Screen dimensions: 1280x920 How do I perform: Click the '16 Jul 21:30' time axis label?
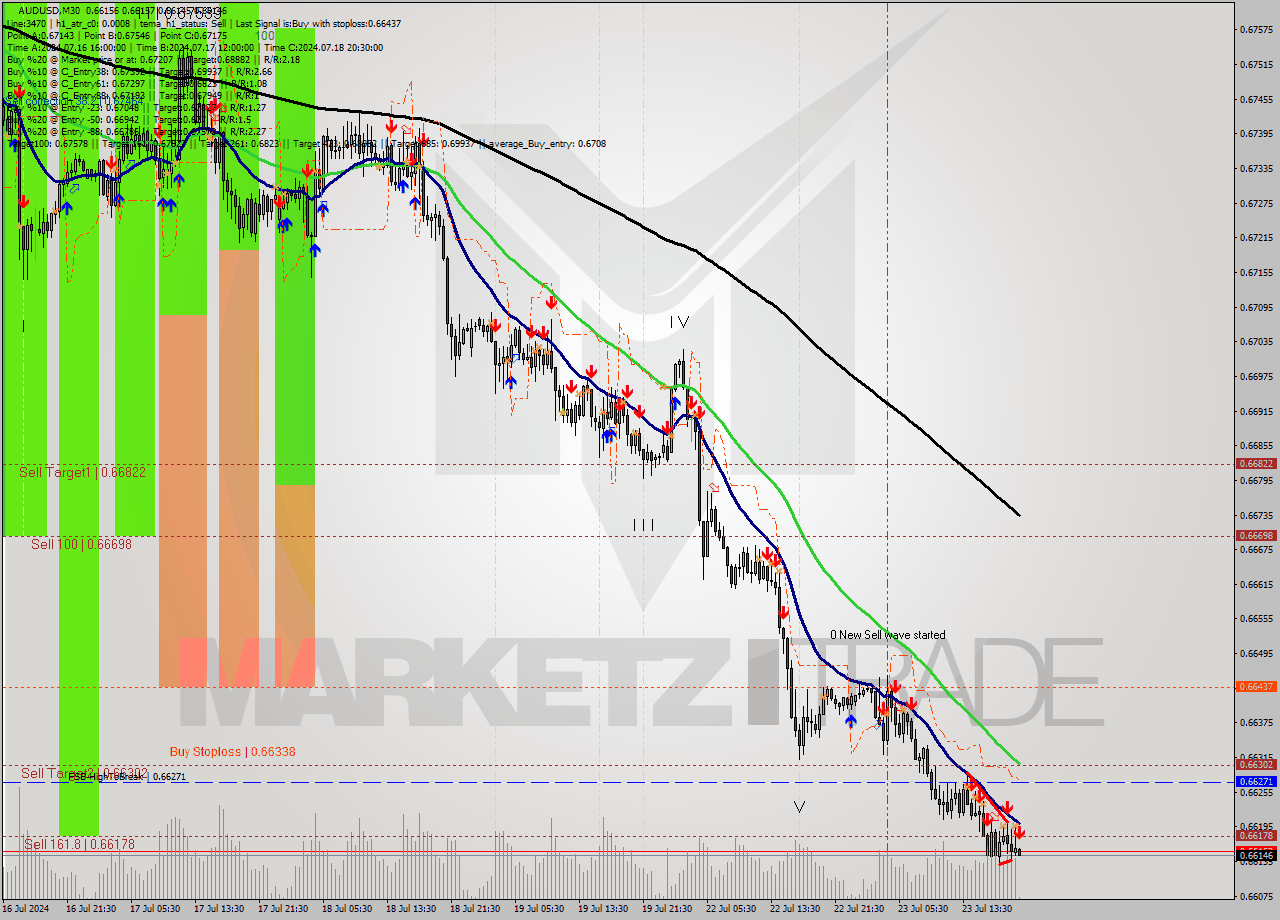90,909
